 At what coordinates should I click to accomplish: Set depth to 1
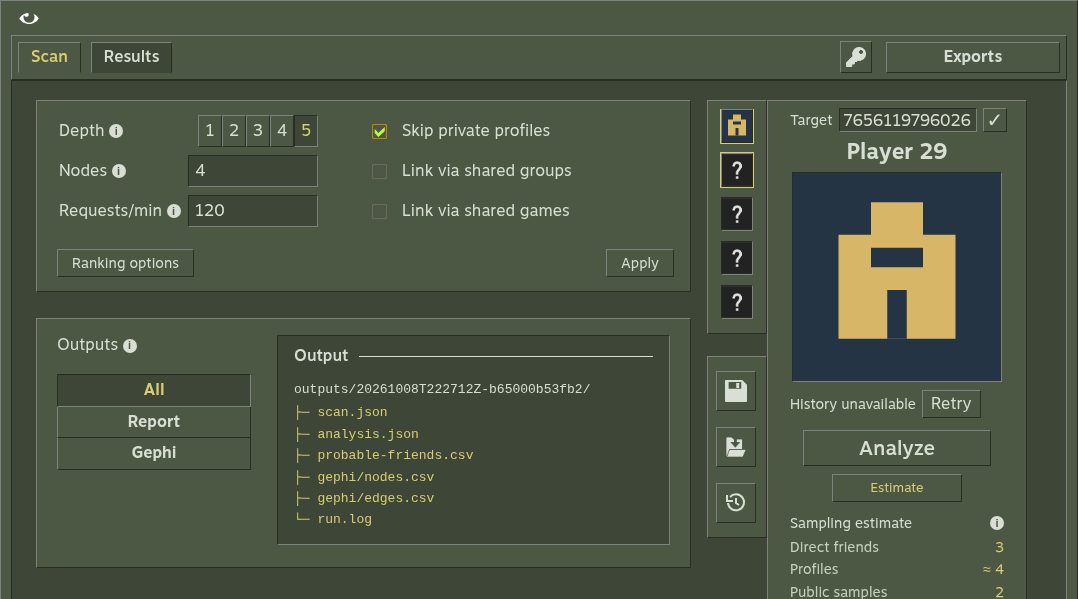pos(210,131)
